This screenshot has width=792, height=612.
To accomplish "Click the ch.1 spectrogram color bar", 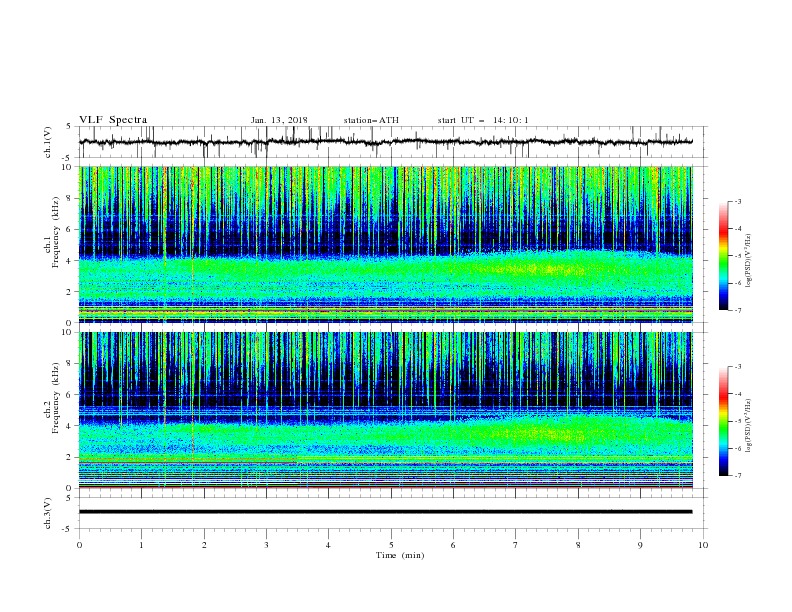I will pyautogui.click(x=723, y=256).
